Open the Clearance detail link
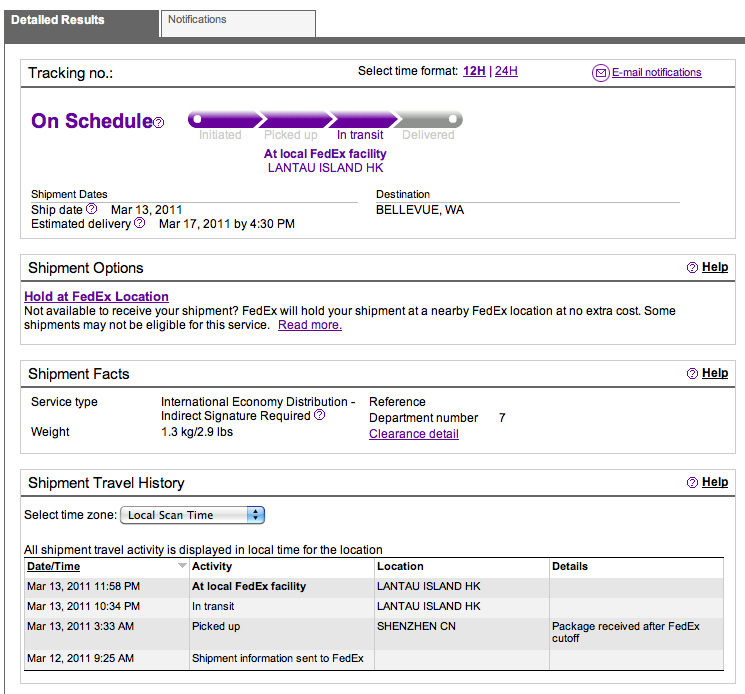The width and height of the screenshot is (745, 694). pyautogui.click(x=414, y=434)
